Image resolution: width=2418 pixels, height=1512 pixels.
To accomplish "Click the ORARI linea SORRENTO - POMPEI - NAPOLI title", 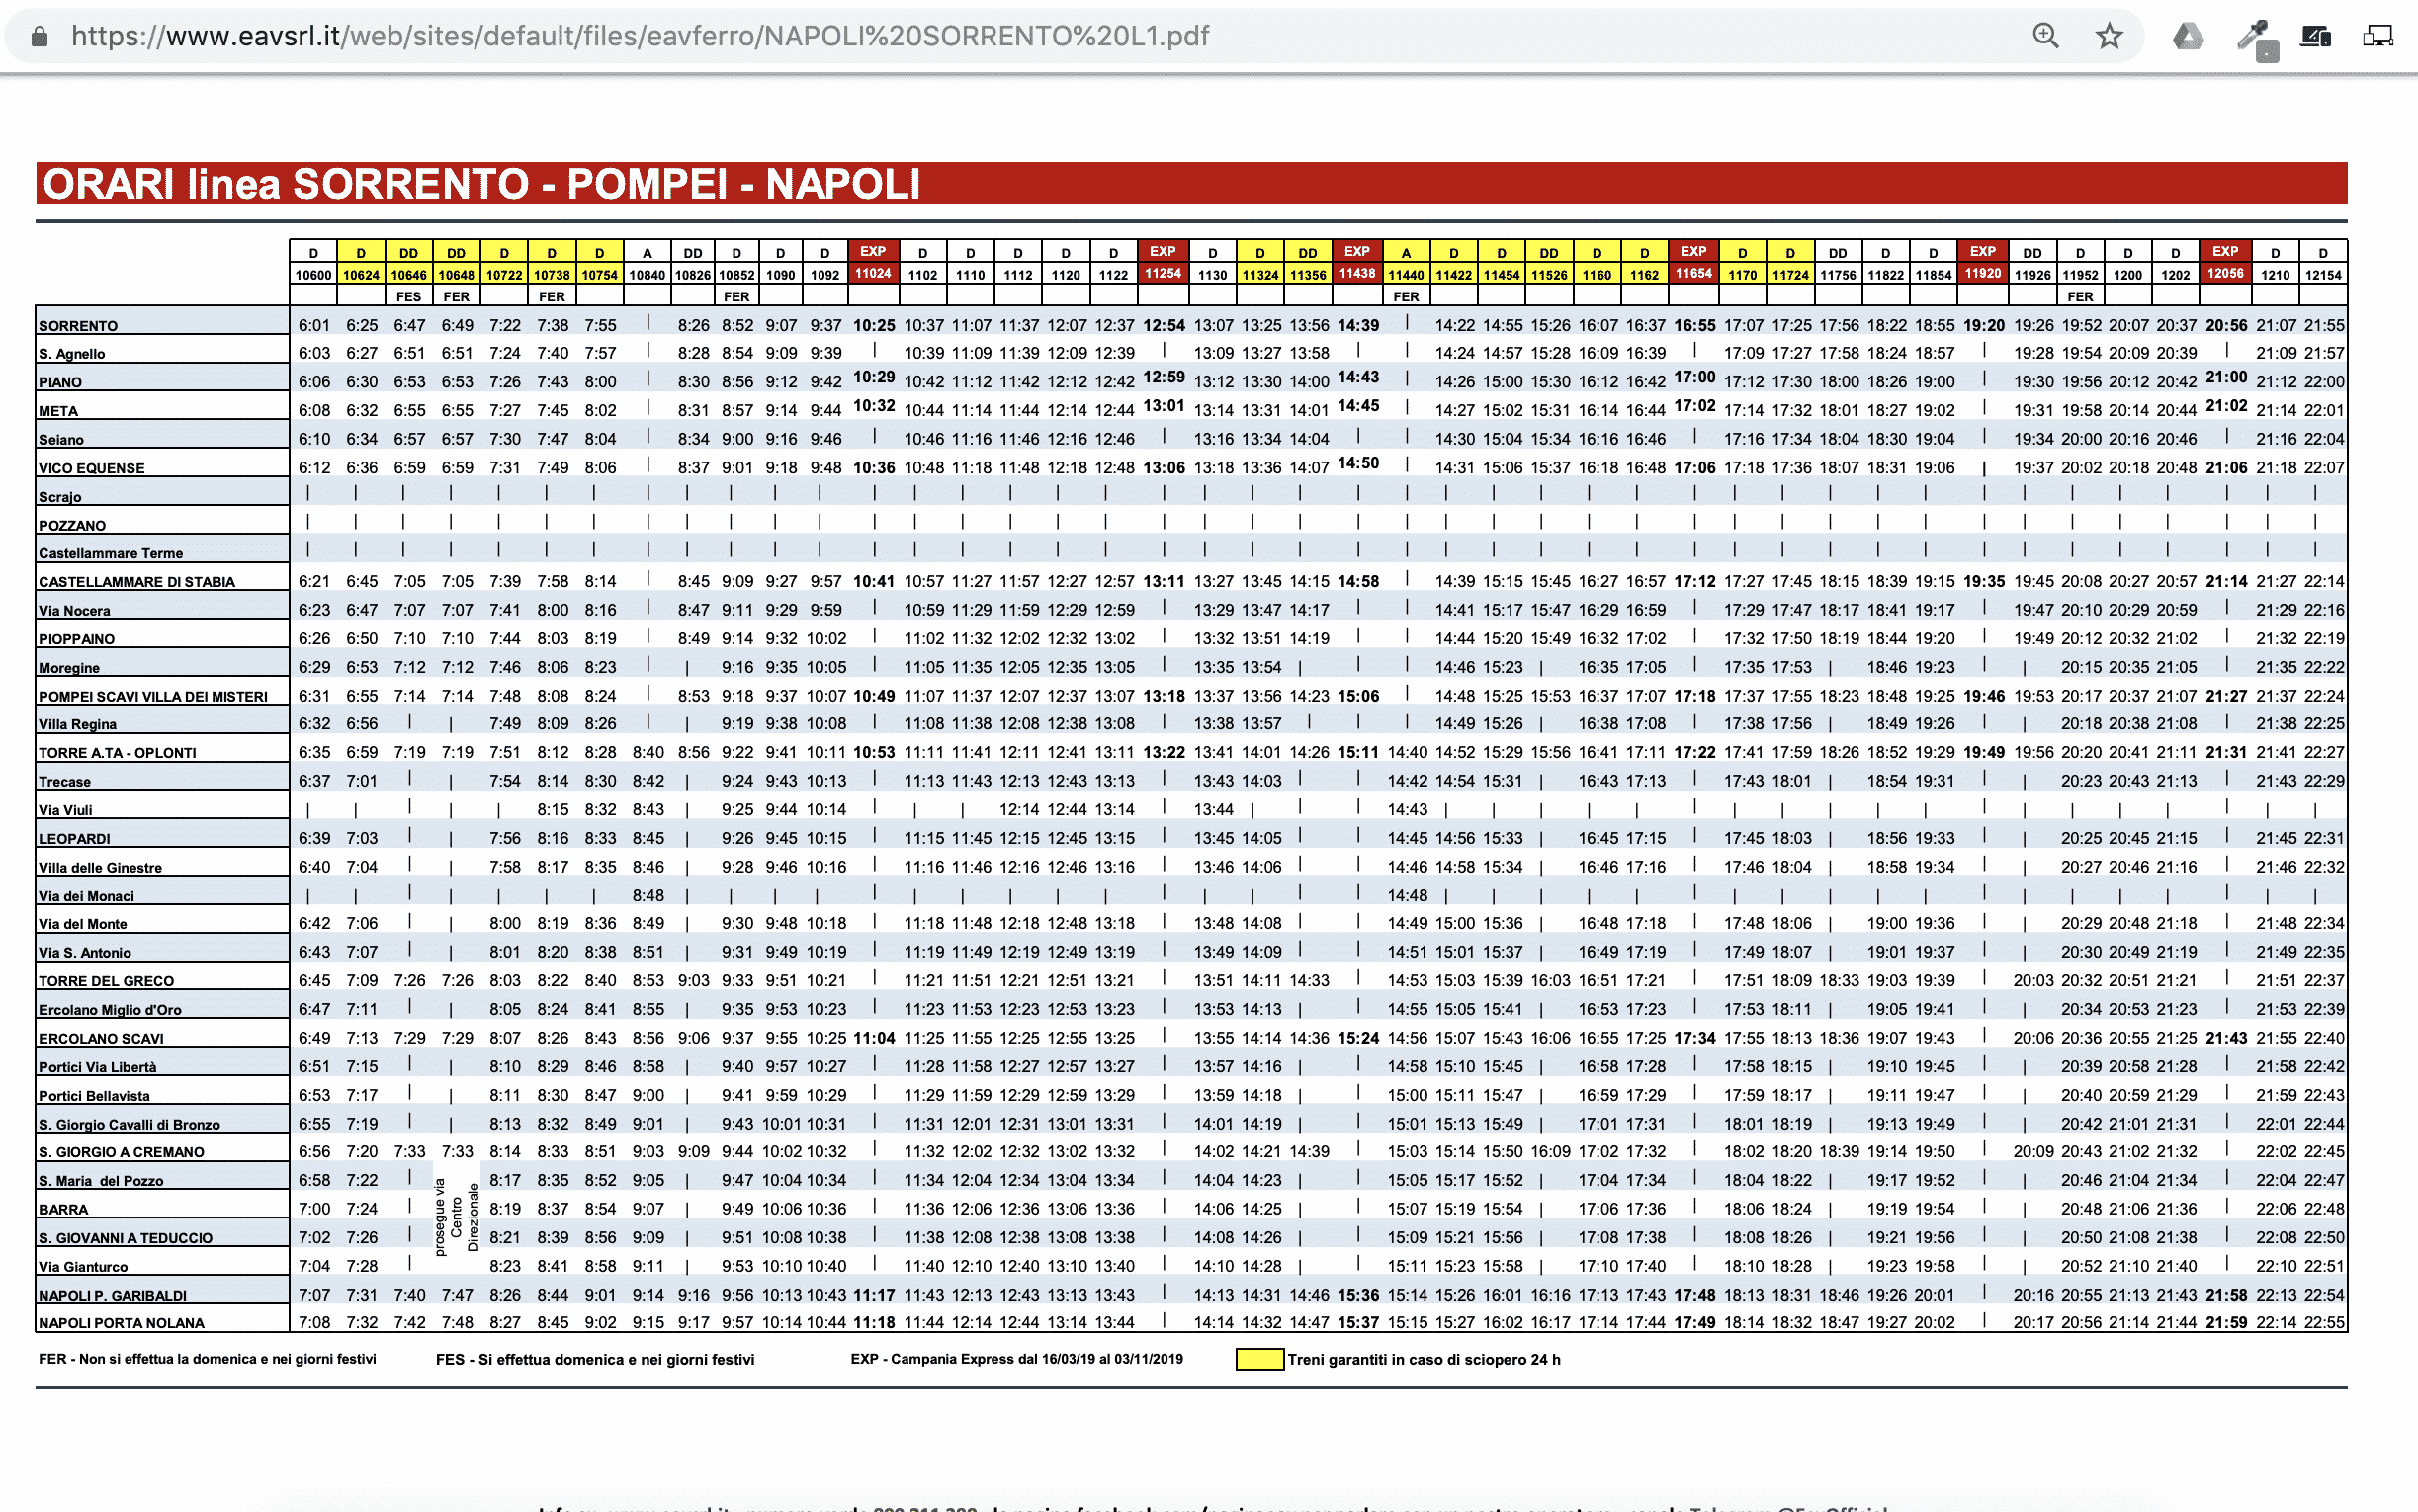I will pyautogui.click(x=481, y=184).
